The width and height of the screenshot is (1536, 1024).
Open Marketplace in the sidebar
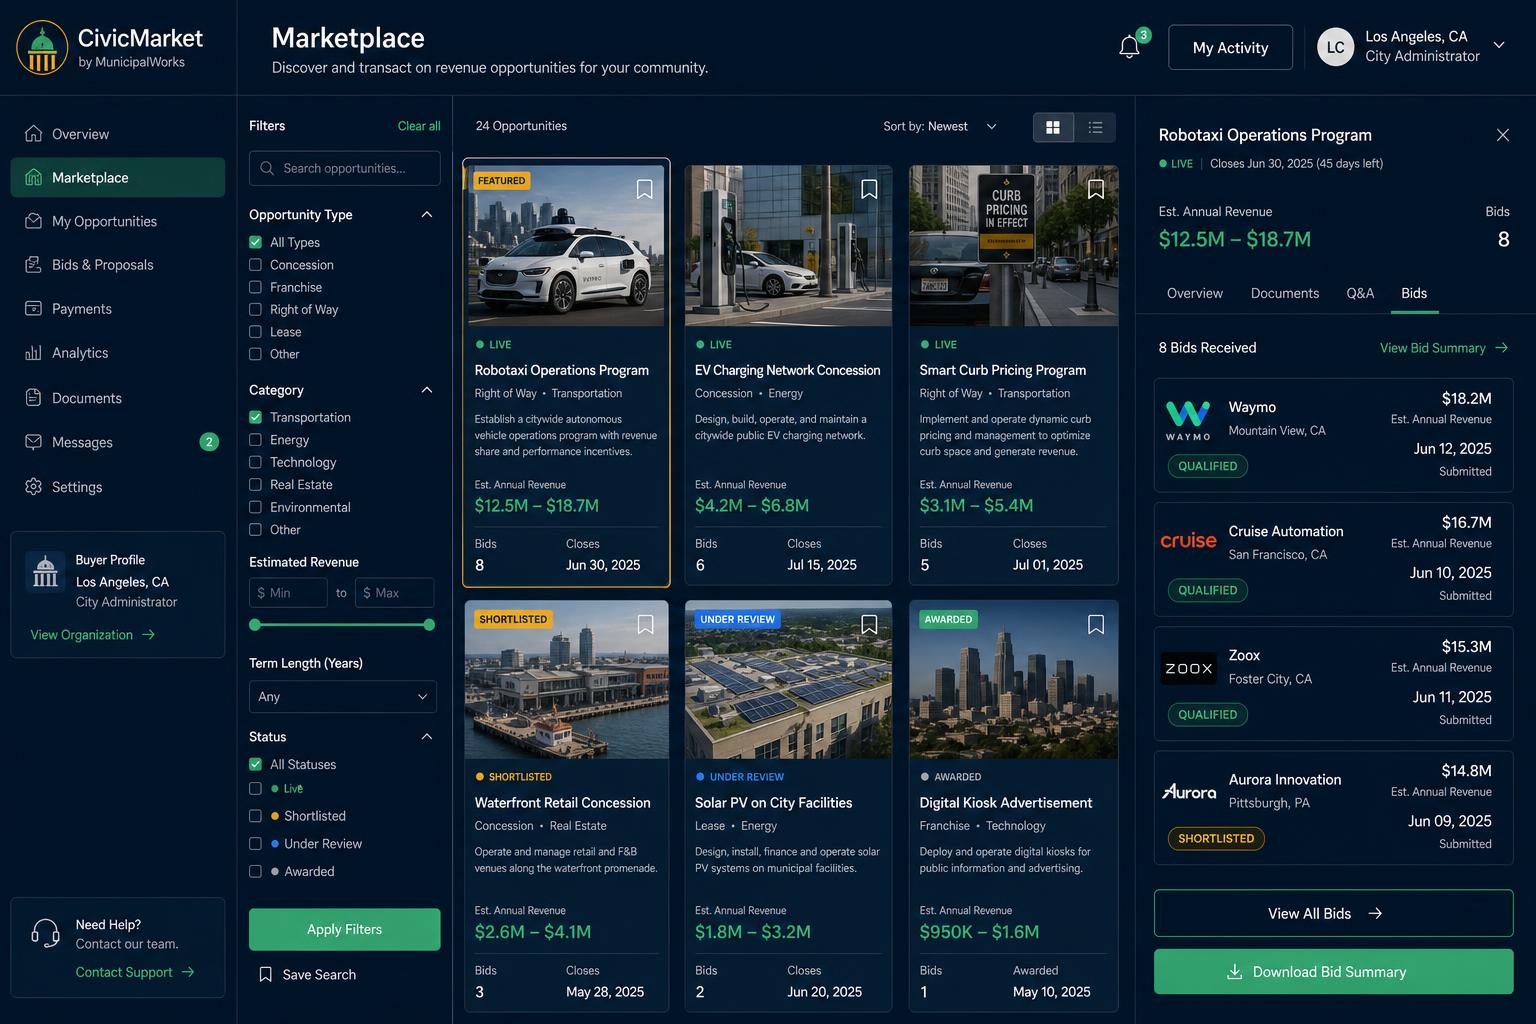118,177
